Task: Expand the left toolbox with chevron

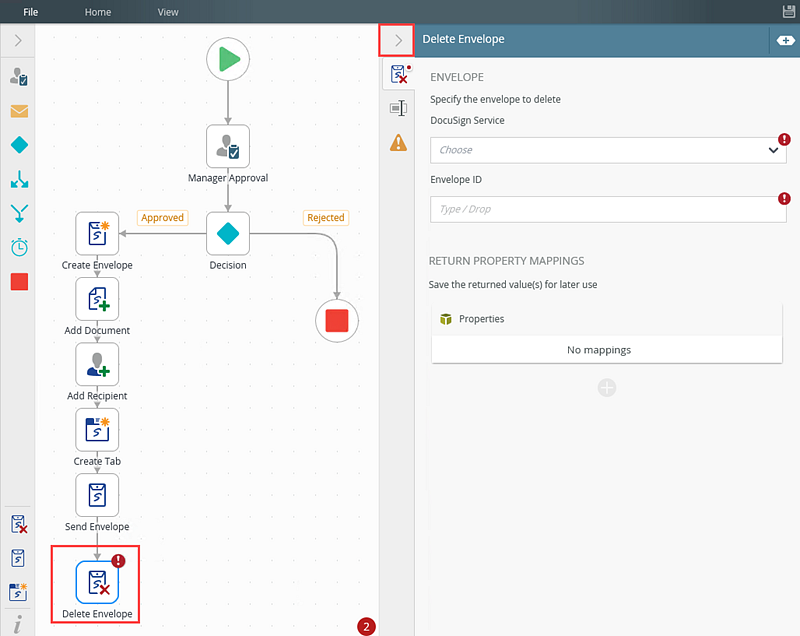Action: click(18, 40)
